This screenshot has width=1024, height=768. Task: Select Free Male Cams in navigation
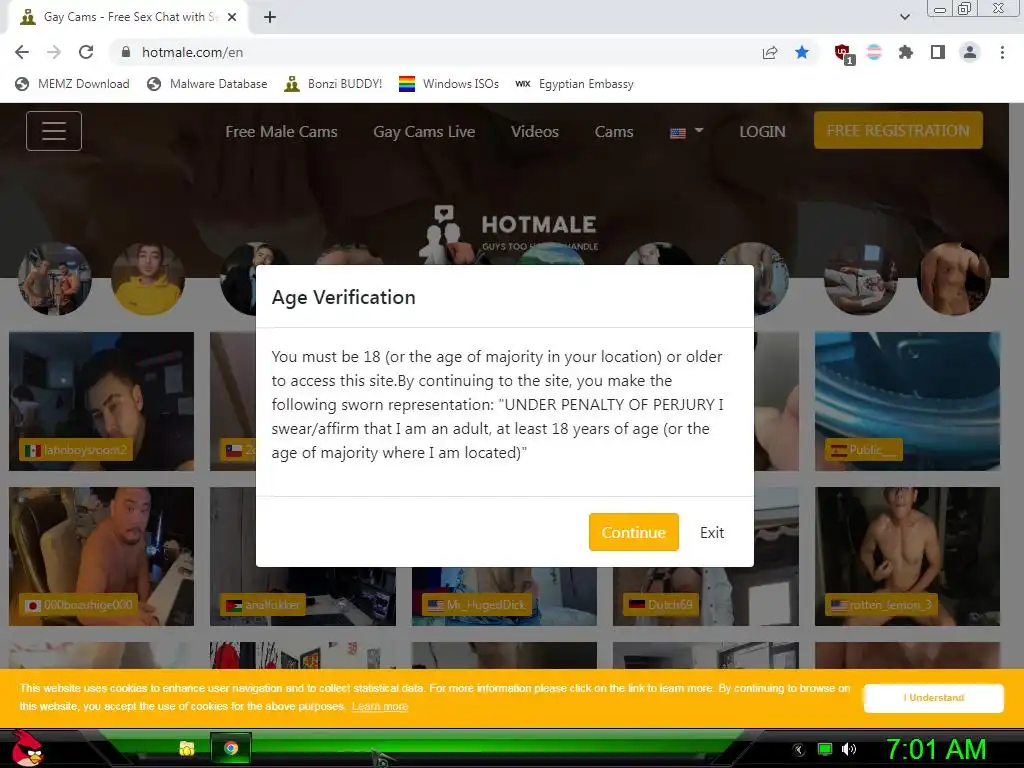pos(281,131)
